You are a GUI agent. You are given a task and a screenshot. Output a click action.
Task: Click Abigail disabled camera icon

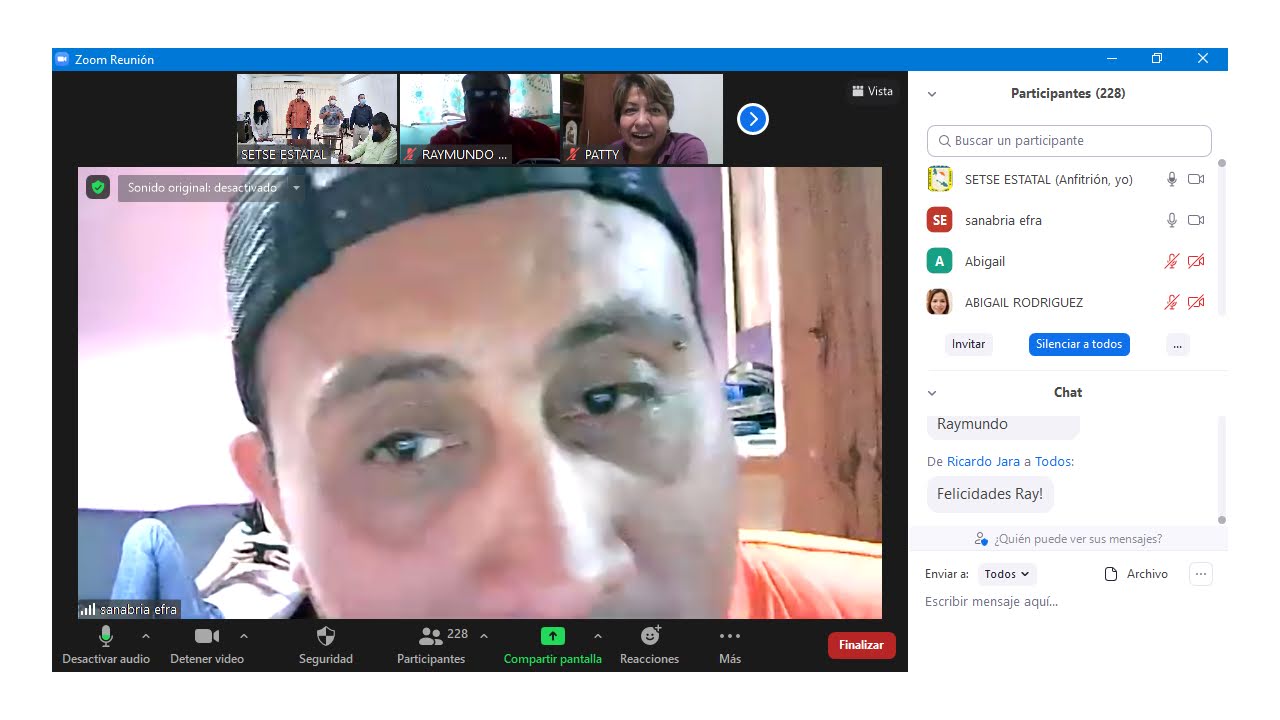pyautogui.click(x=1196, y=261)
